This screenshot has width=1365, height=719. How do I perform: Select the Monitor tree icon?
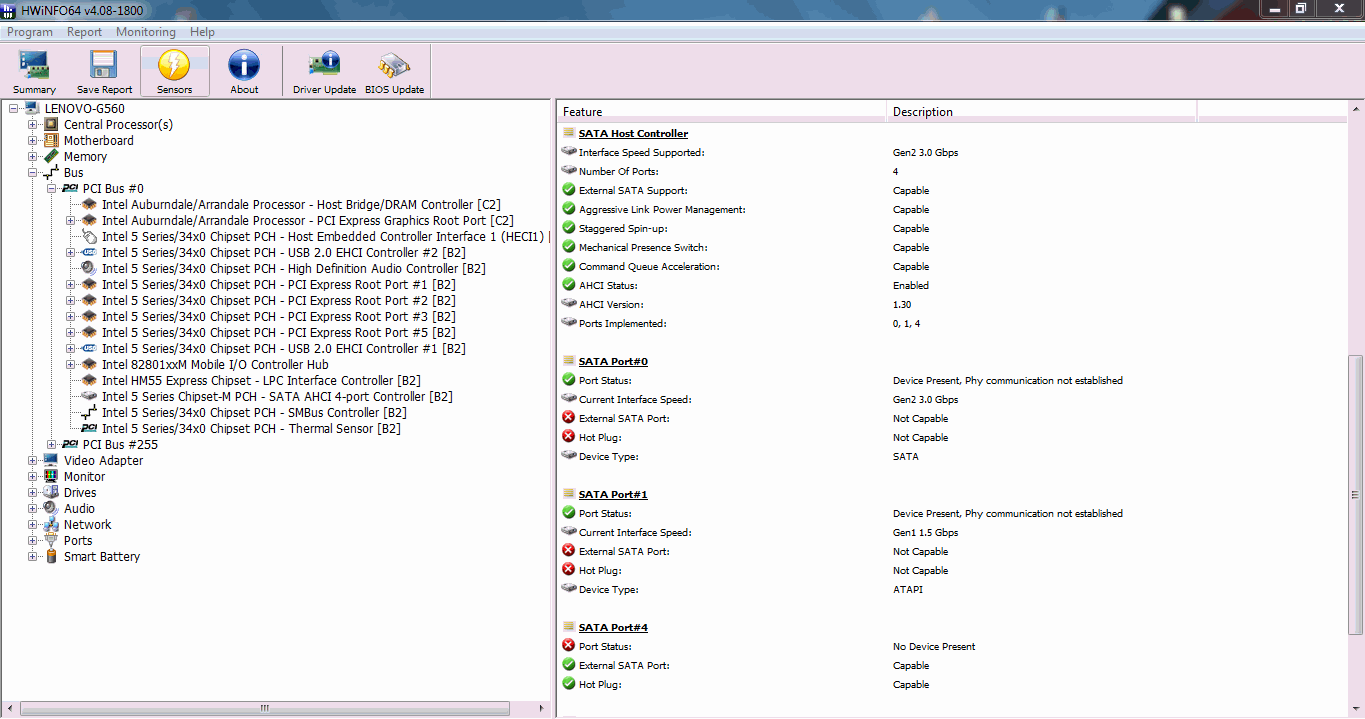[x=51, y=477]
